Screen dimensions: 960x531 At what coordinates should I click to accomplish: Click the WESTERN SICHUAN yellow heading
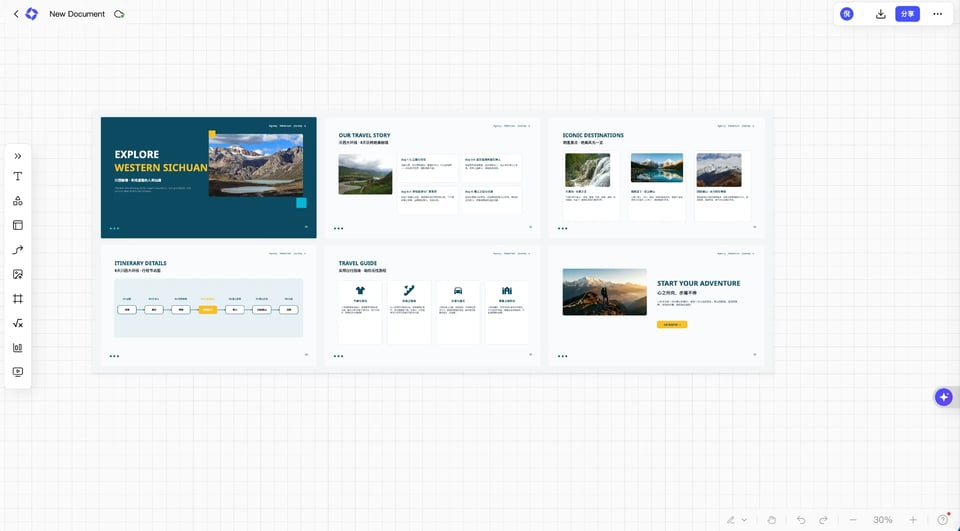(161, 168)
